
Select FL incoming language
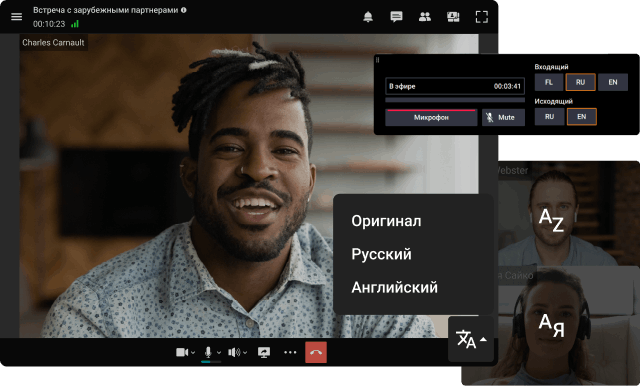tap(549, 82)
